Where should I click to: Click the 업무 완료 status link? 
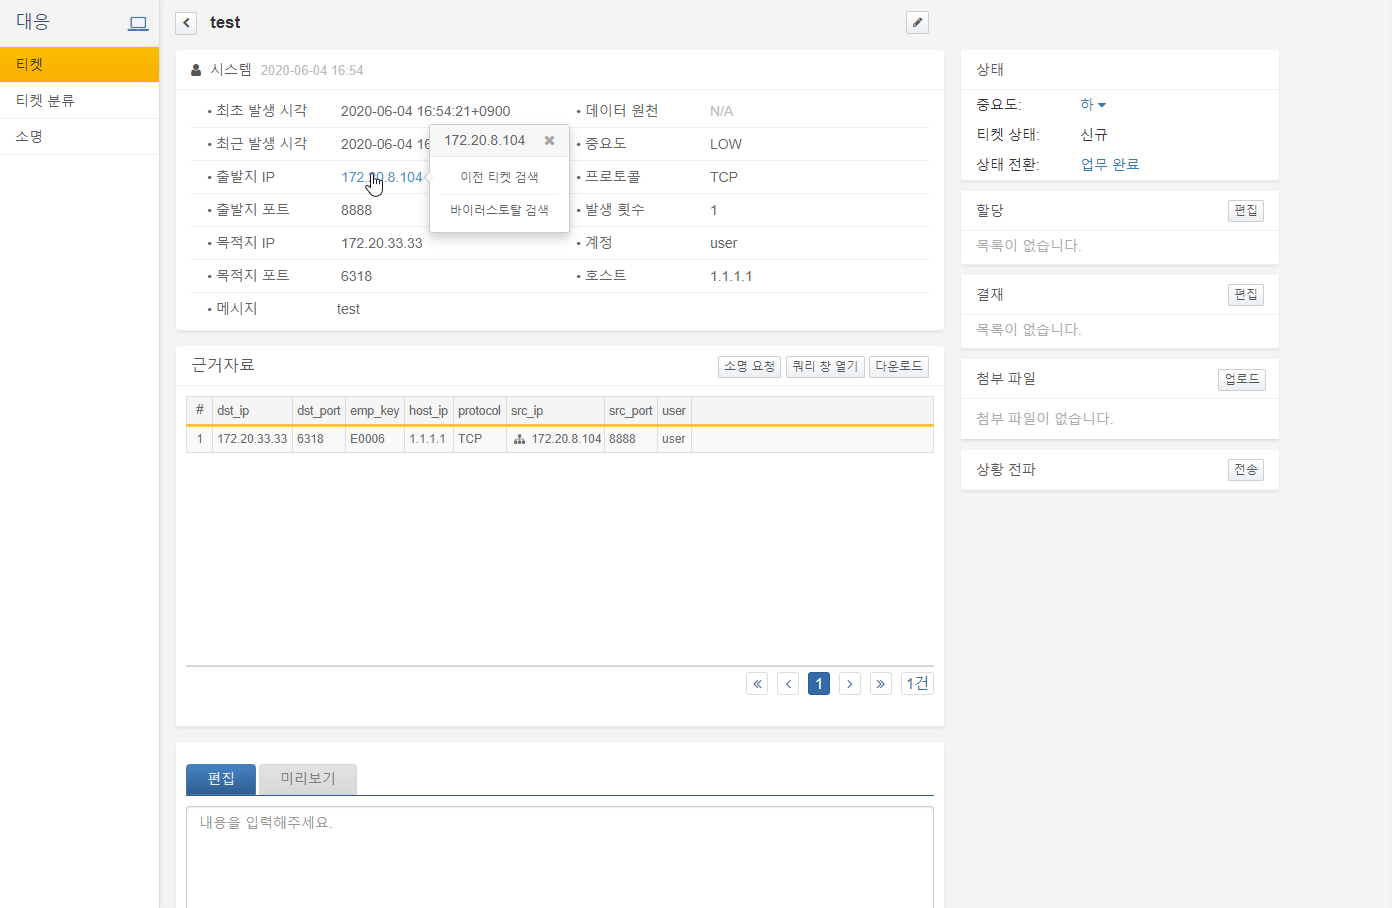(1110, 164)
